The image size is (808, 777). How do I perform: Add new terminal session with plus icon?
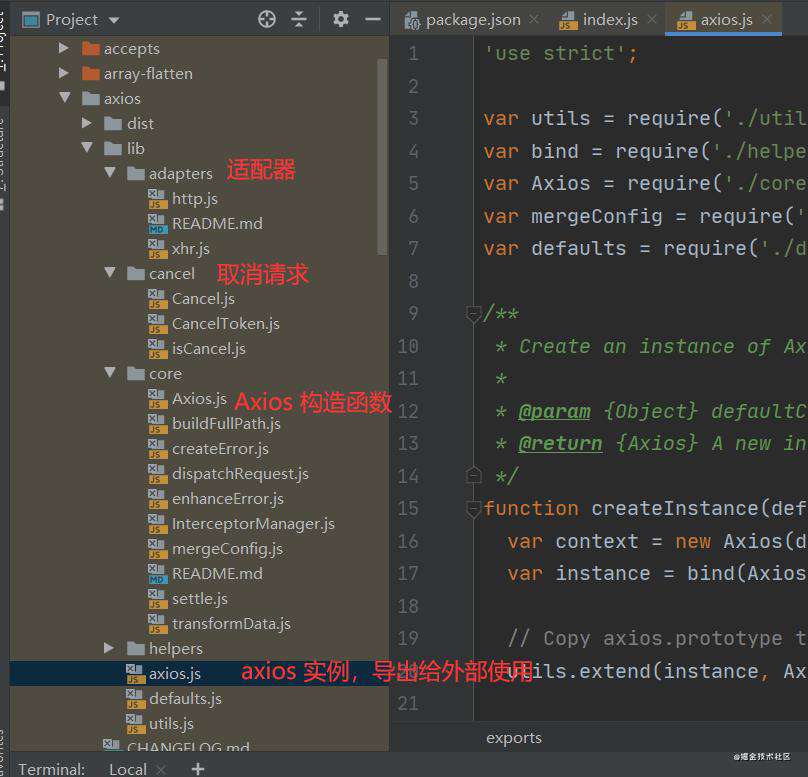click(x=198, y=769)
